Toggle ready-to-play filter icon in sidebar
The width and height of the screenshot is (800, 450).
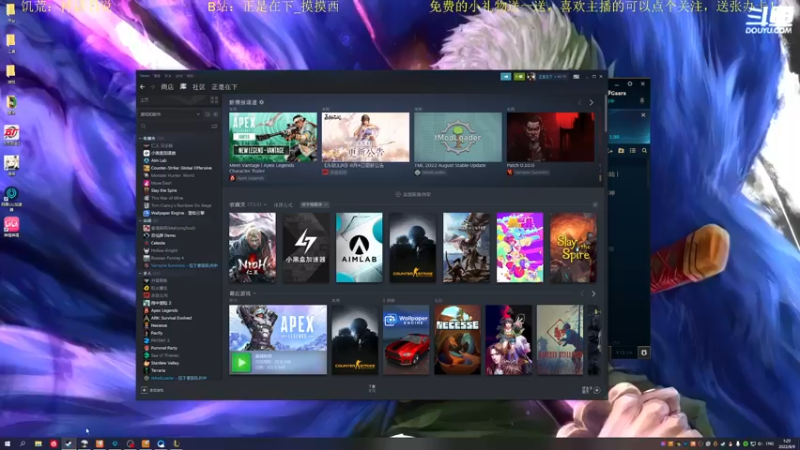click(215, 114)
